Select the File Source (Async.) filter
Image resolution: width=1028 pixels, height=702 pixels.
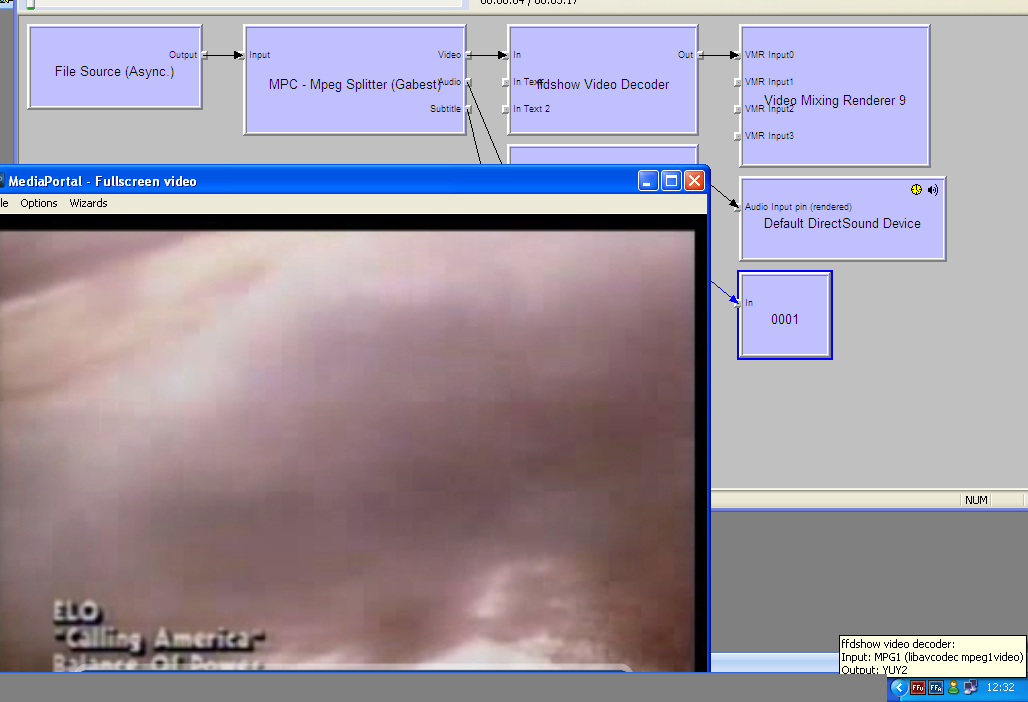[x=115, y=67]
